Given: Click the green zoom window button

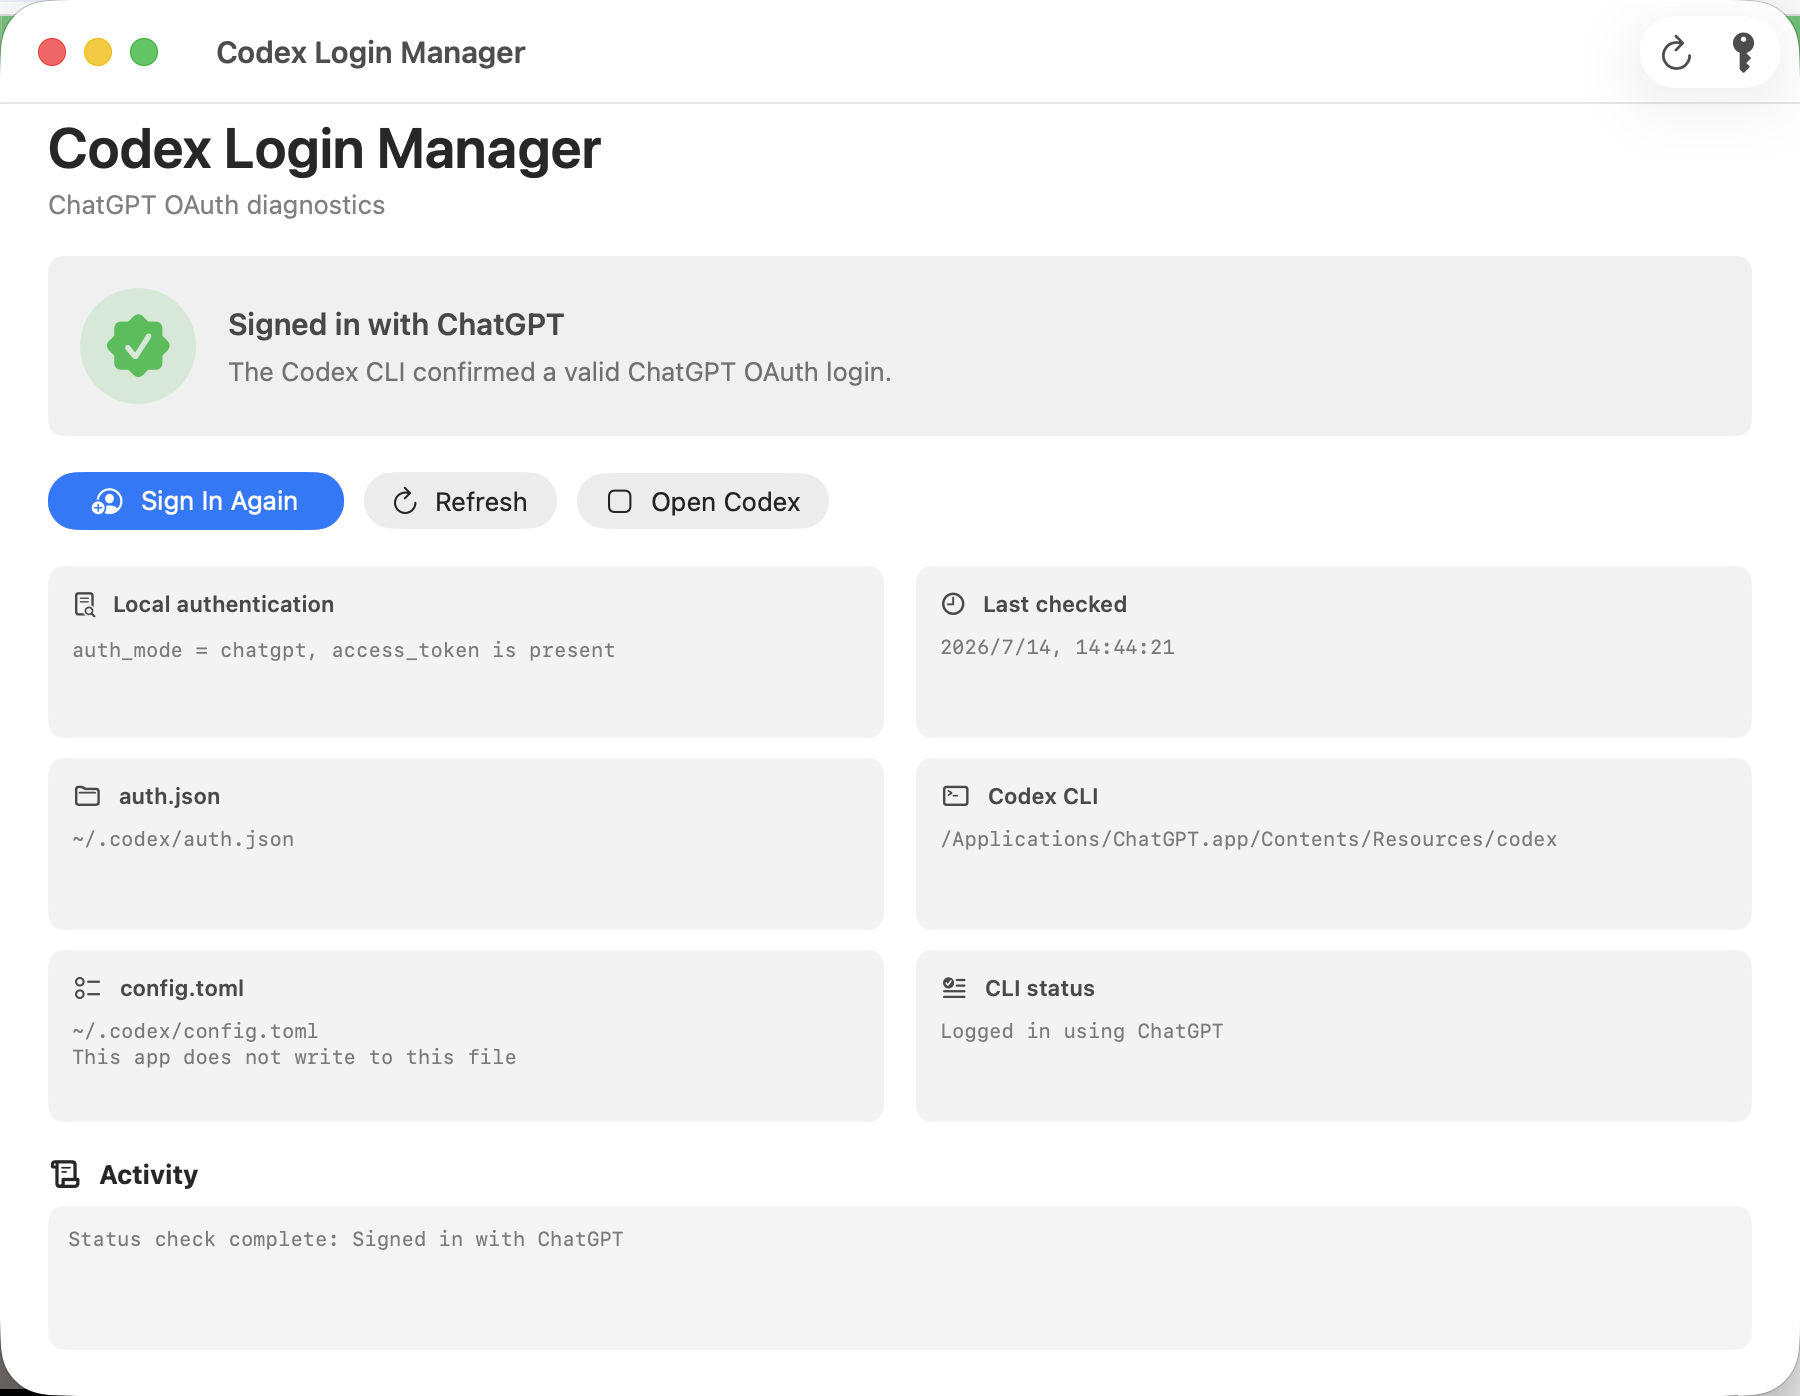Looking at the screenshot, I should pos(144,52).
